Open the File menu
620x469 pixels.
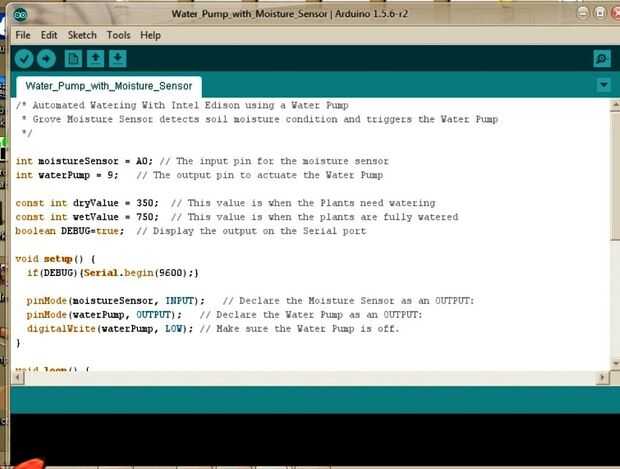coord(23,35)
